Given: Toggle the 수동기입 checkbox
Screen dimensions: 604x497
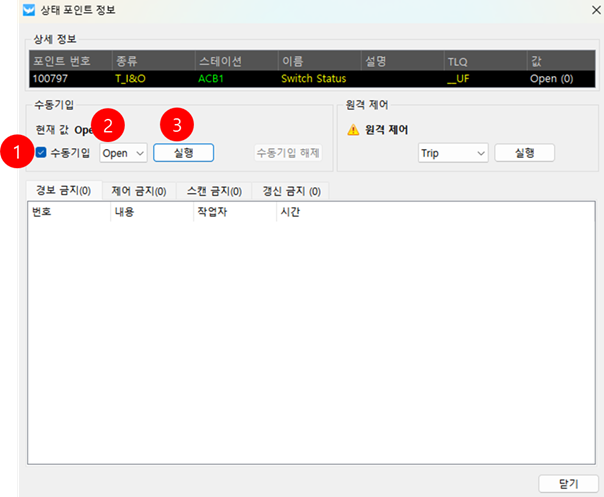Looking at the screenshot, I should click(x=40, y=153).
